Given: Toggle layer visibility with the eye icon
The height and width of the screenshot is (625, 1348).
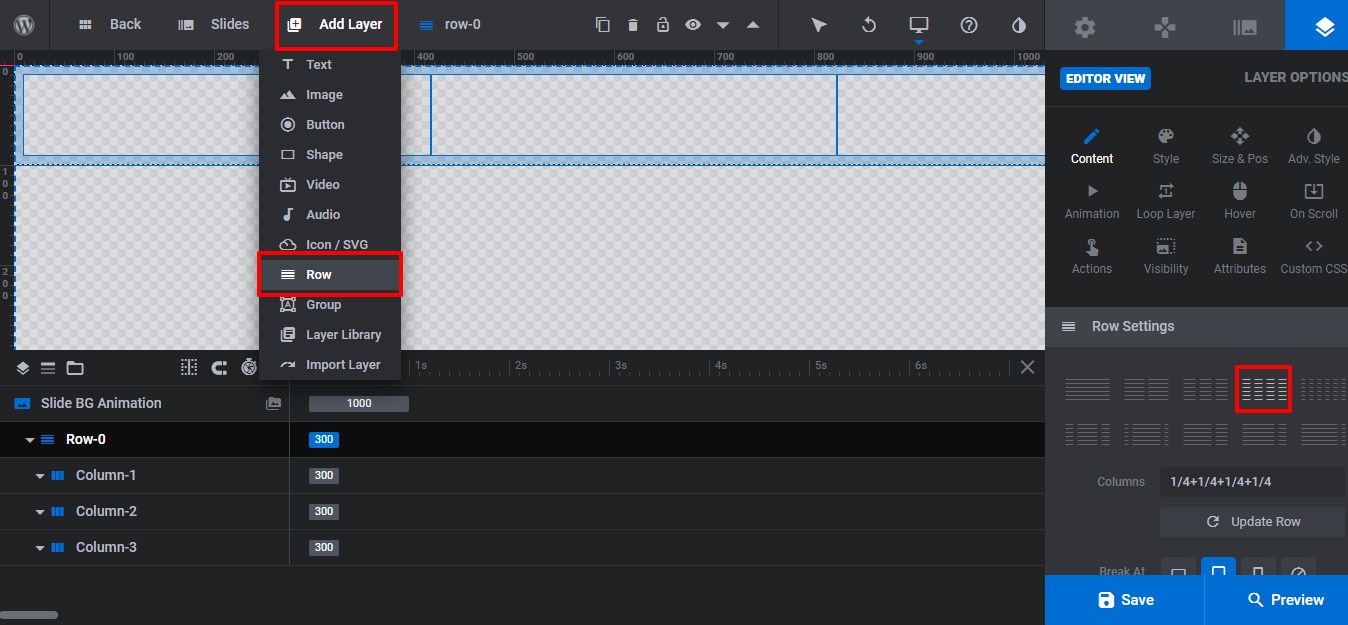Looking at the screenshot, I should click(693, 25).
